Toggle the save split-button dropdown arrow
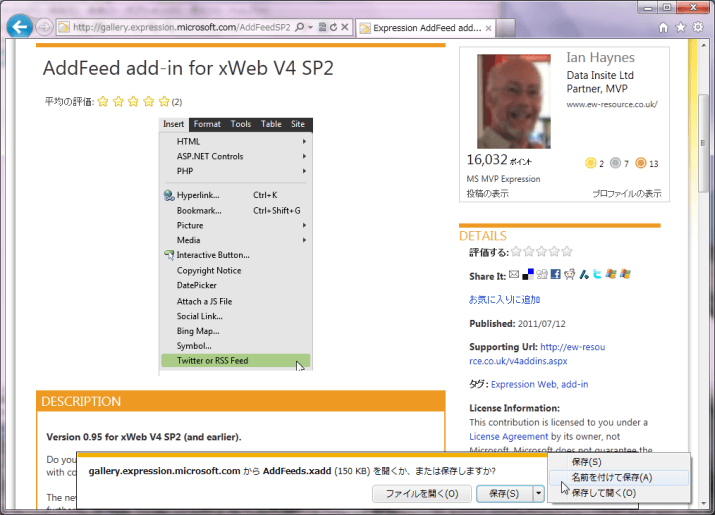Image resolution: width=715 pixels, height=515 pixels. click(539, 494)
